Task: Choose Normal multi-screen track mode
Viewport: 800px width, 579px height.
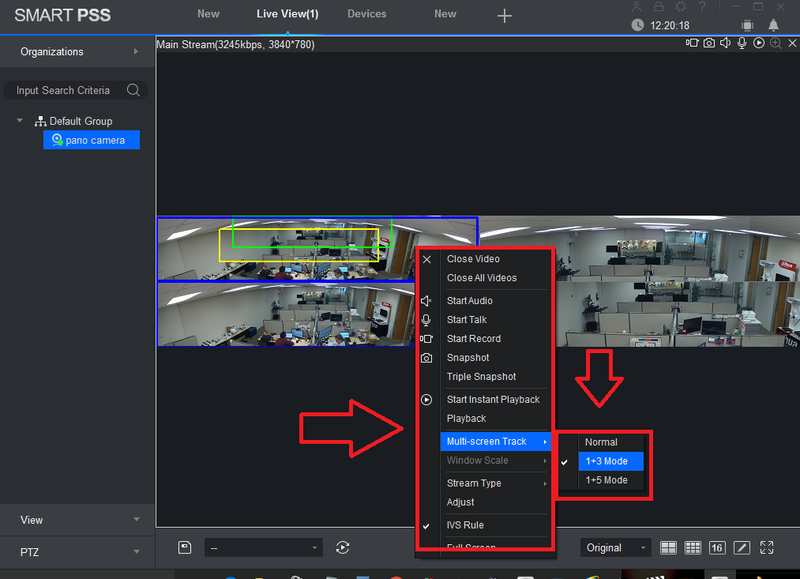Action: [601, 442]
